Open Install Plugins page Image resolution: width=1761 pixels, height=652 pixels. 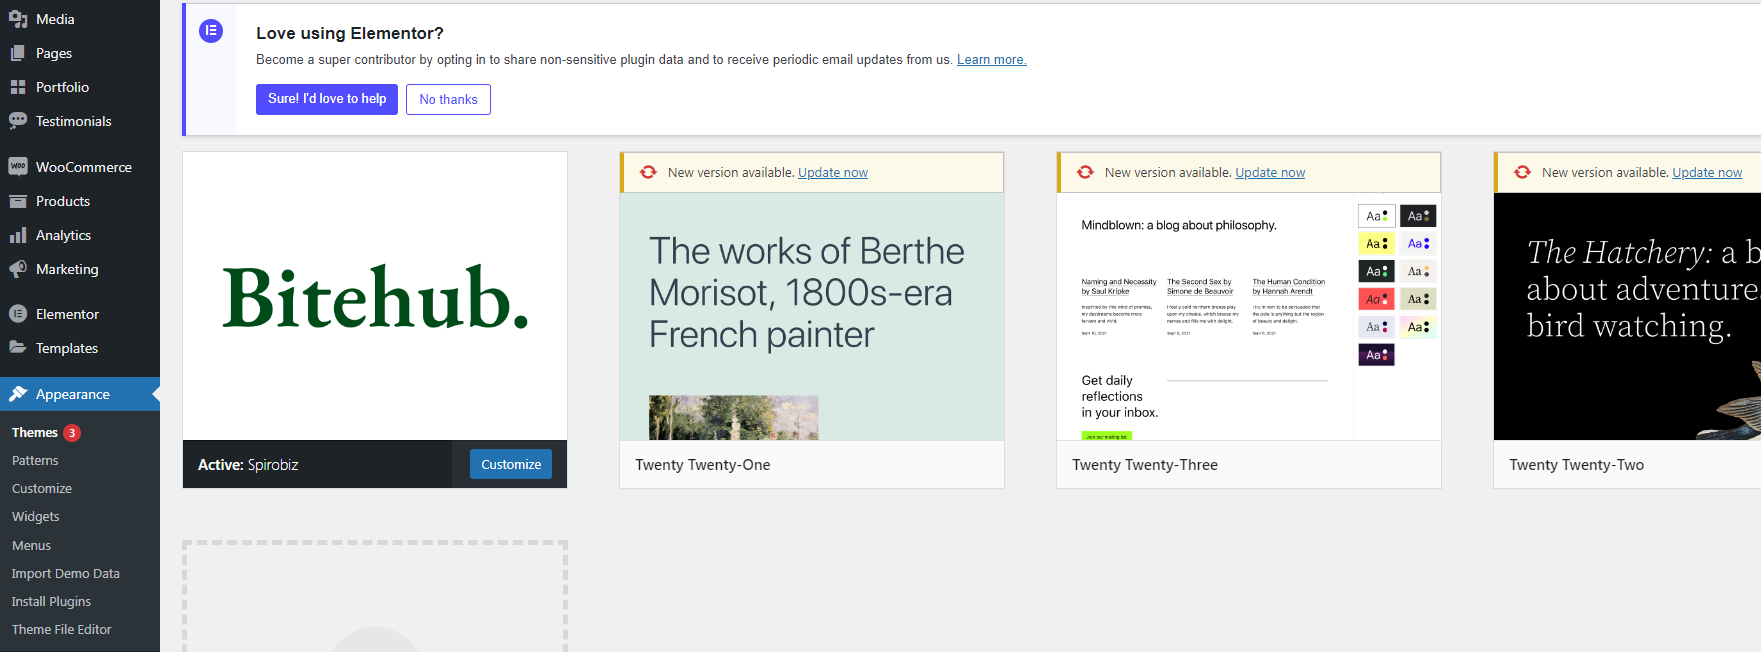coord(51,602)
